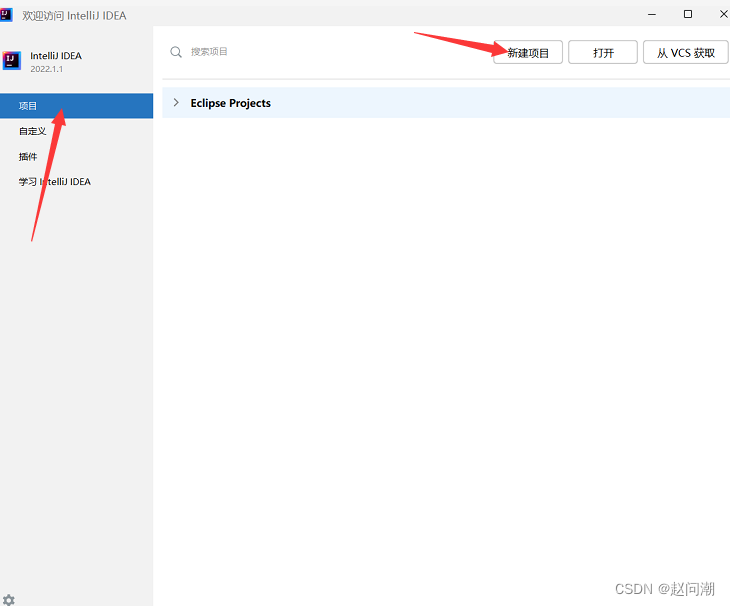
Task: Switch to the 项目 tab
Action: [x=28, y=105]
